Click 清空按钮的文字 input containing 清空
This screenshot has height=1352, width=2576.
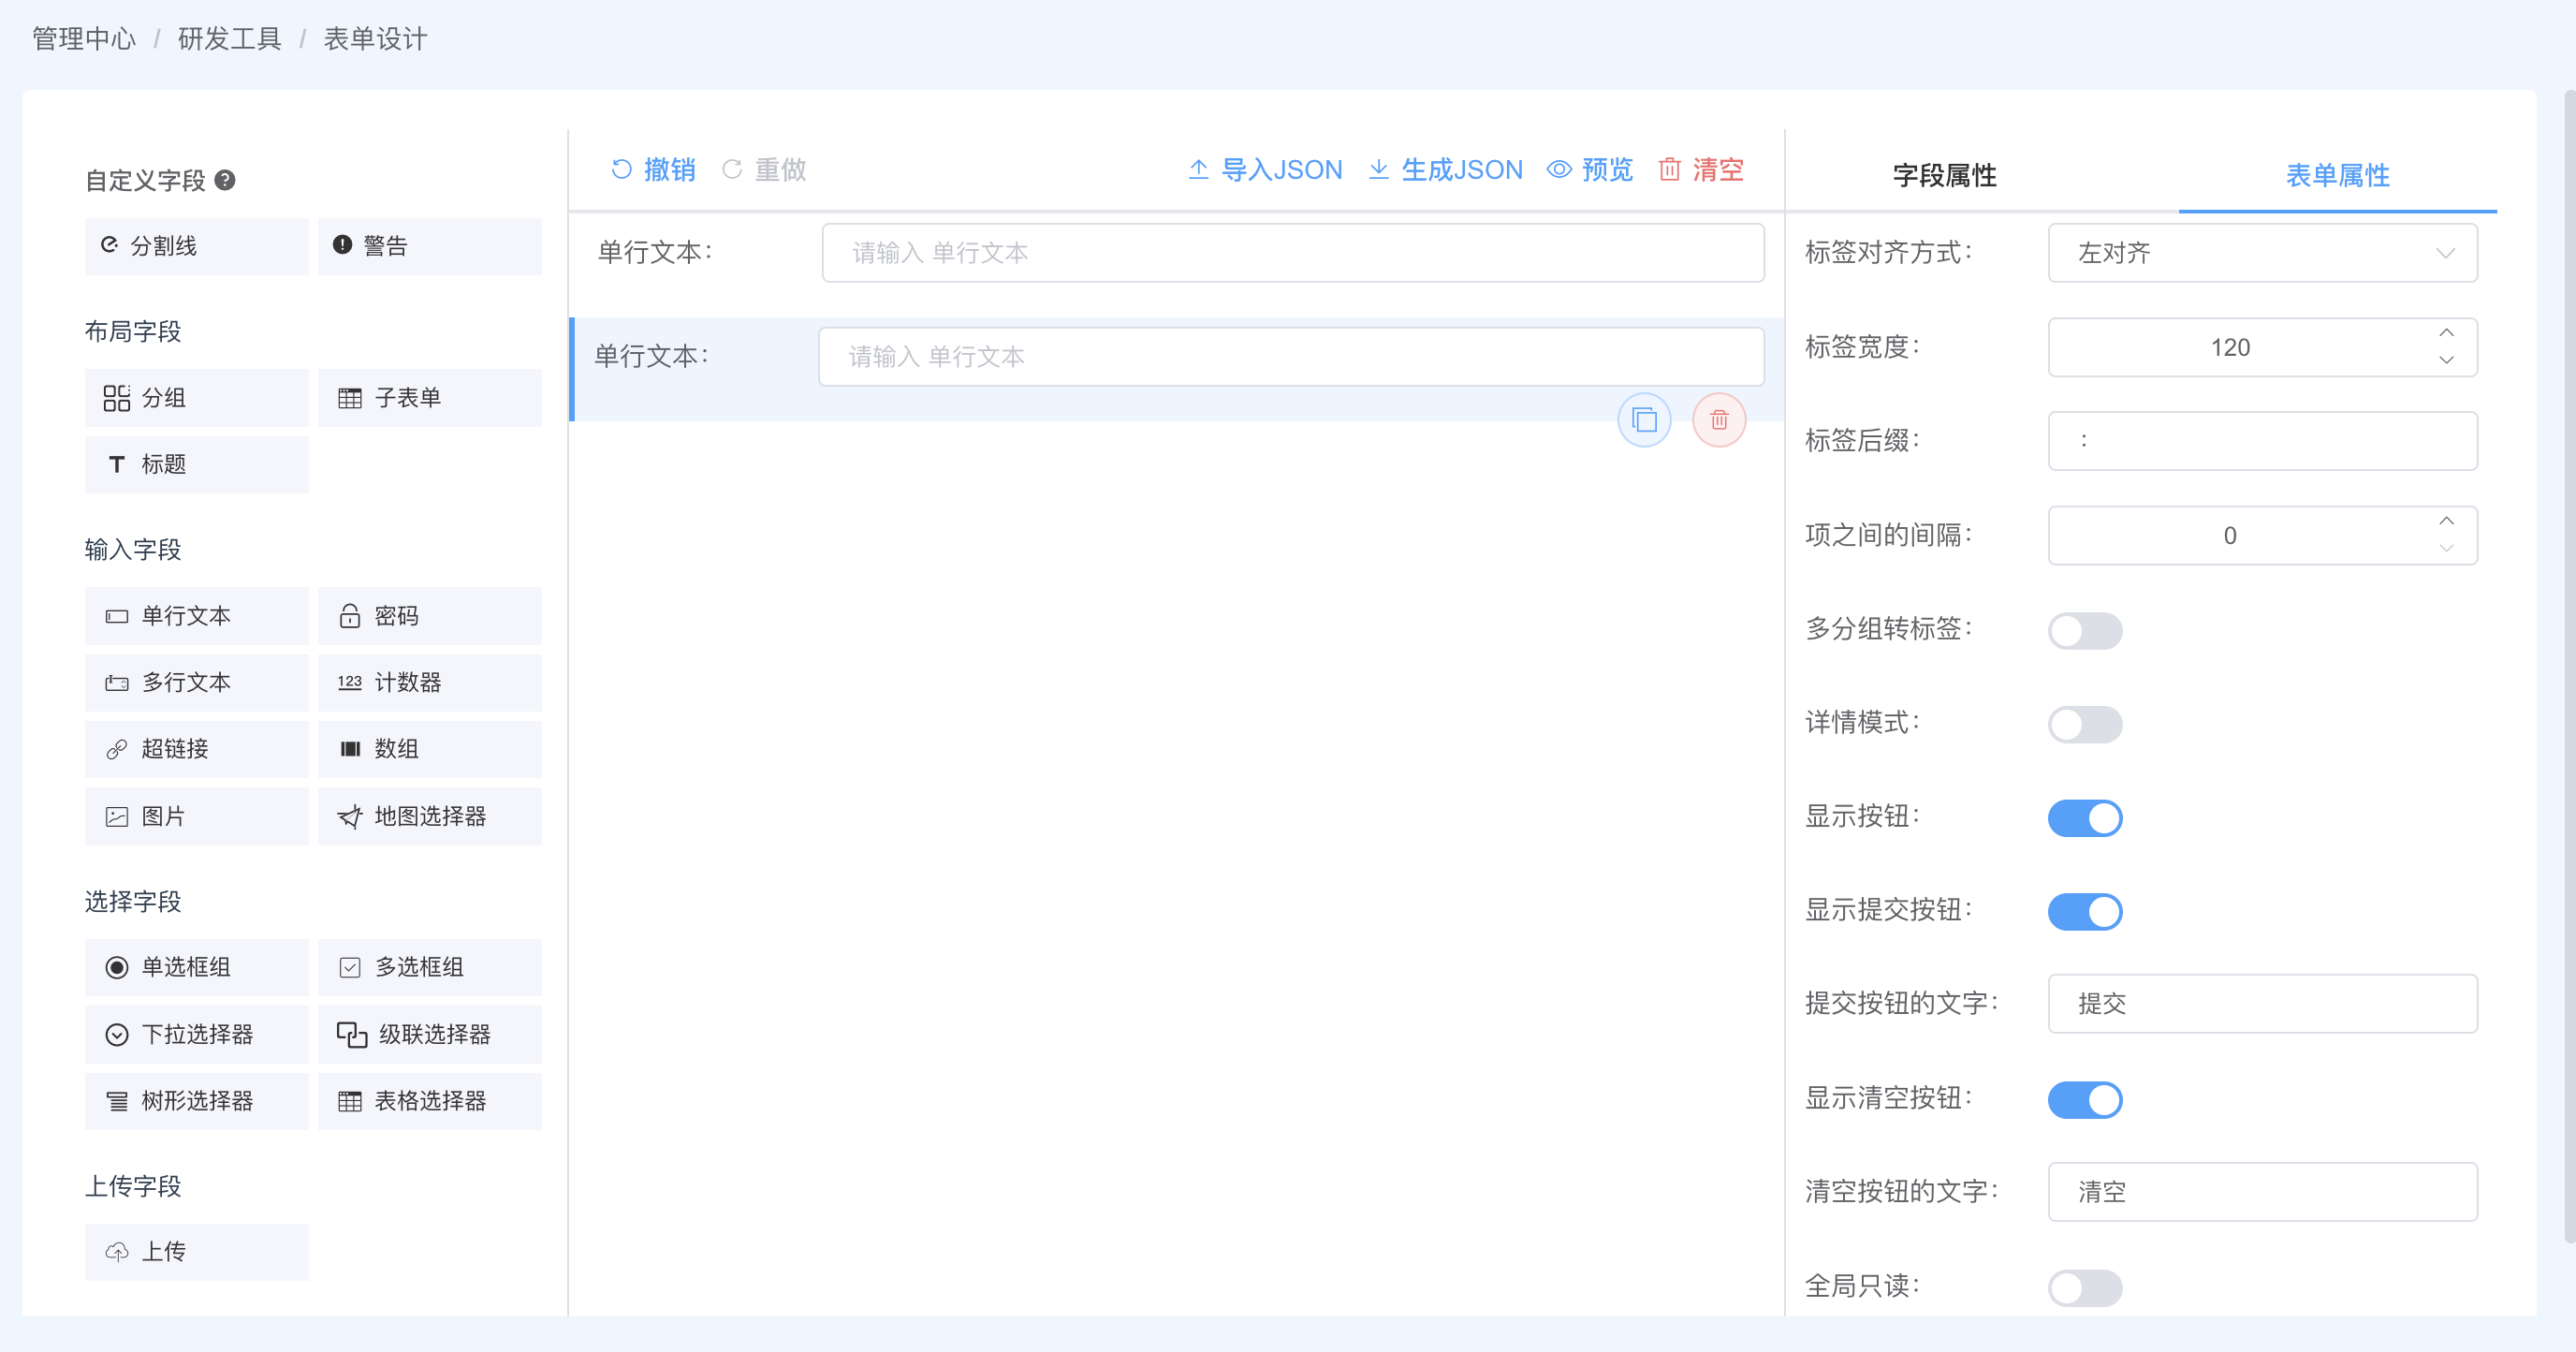(x=2262, y=1192)
